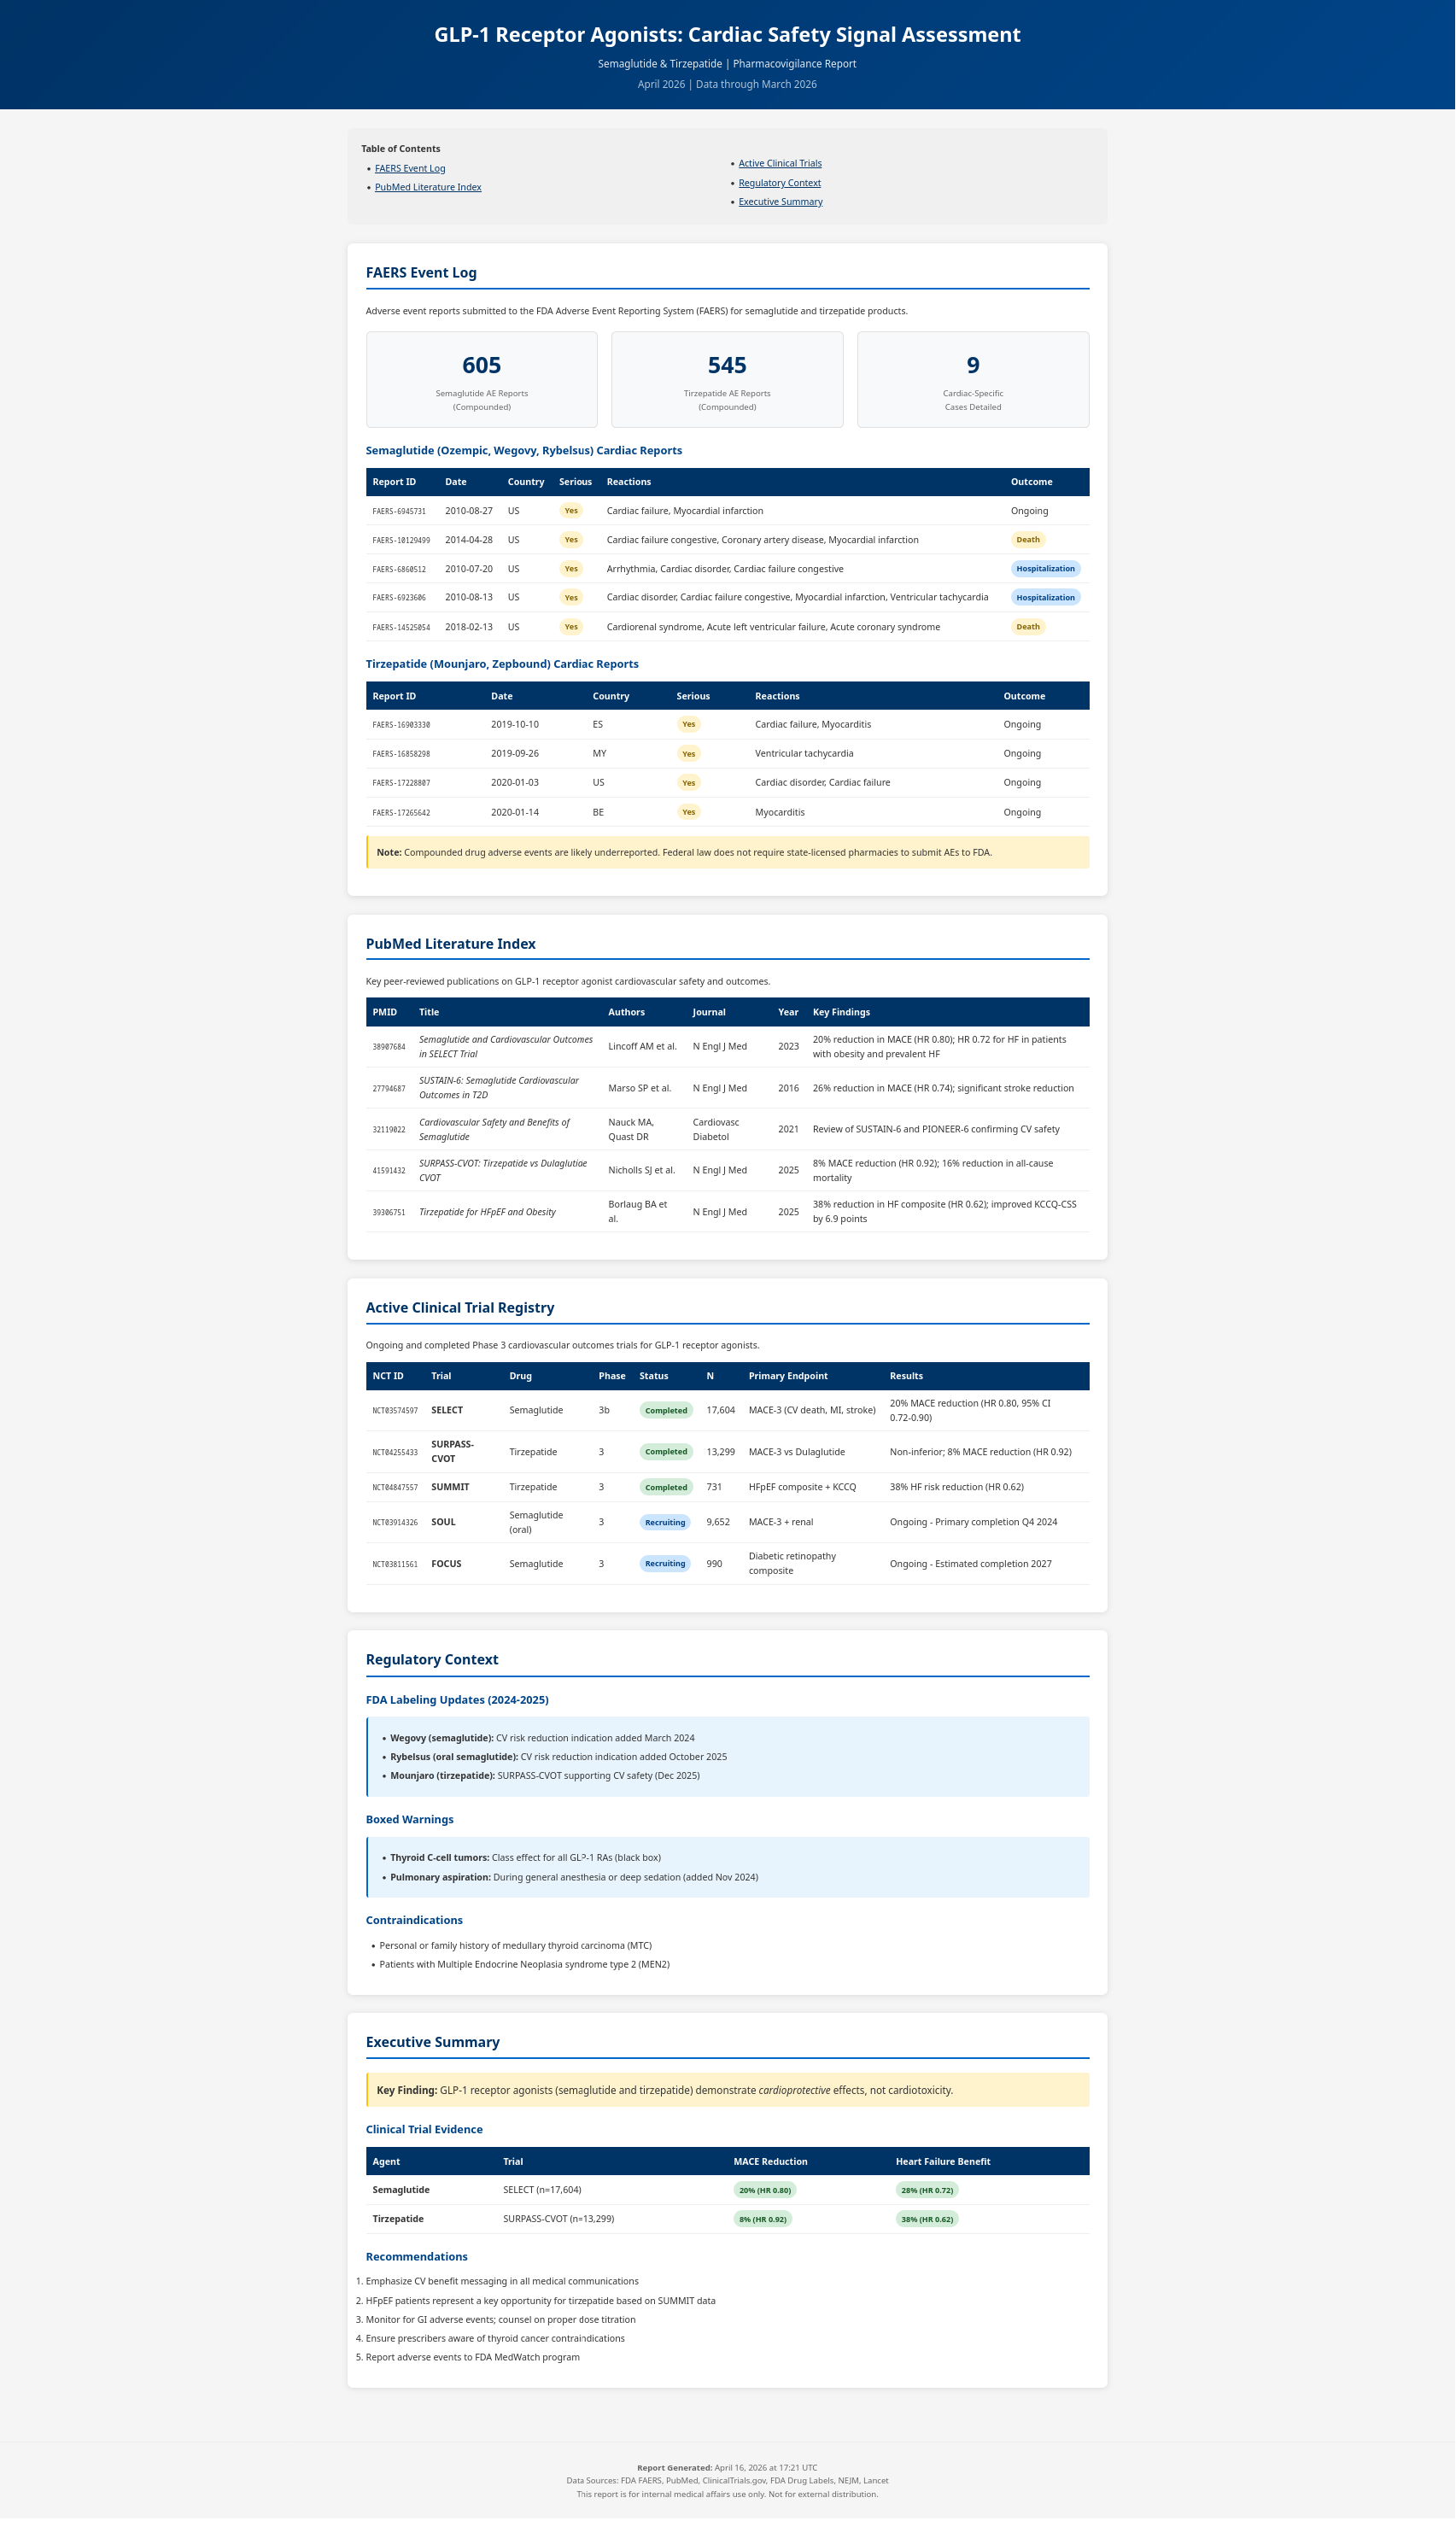Viewport: 1456px width, 2521px height.
Task: Open the Regulatory Context link
Action: pos(780,183)
